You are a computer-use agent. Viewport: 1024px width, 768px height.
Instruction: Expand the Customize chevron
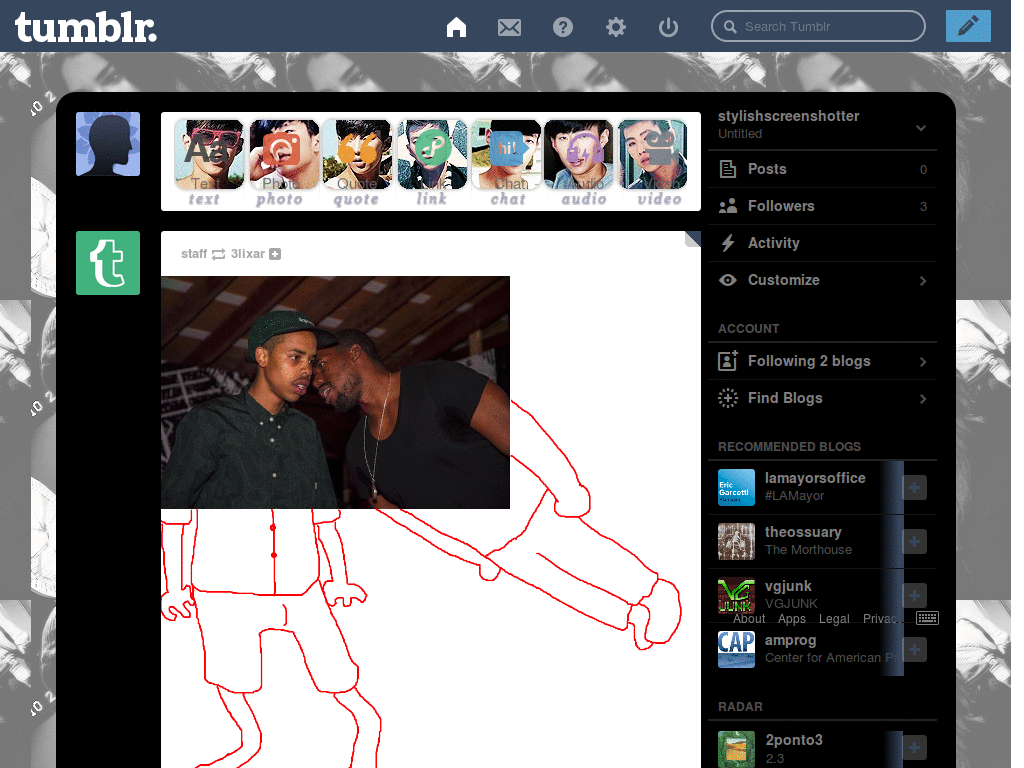(923, 281)
